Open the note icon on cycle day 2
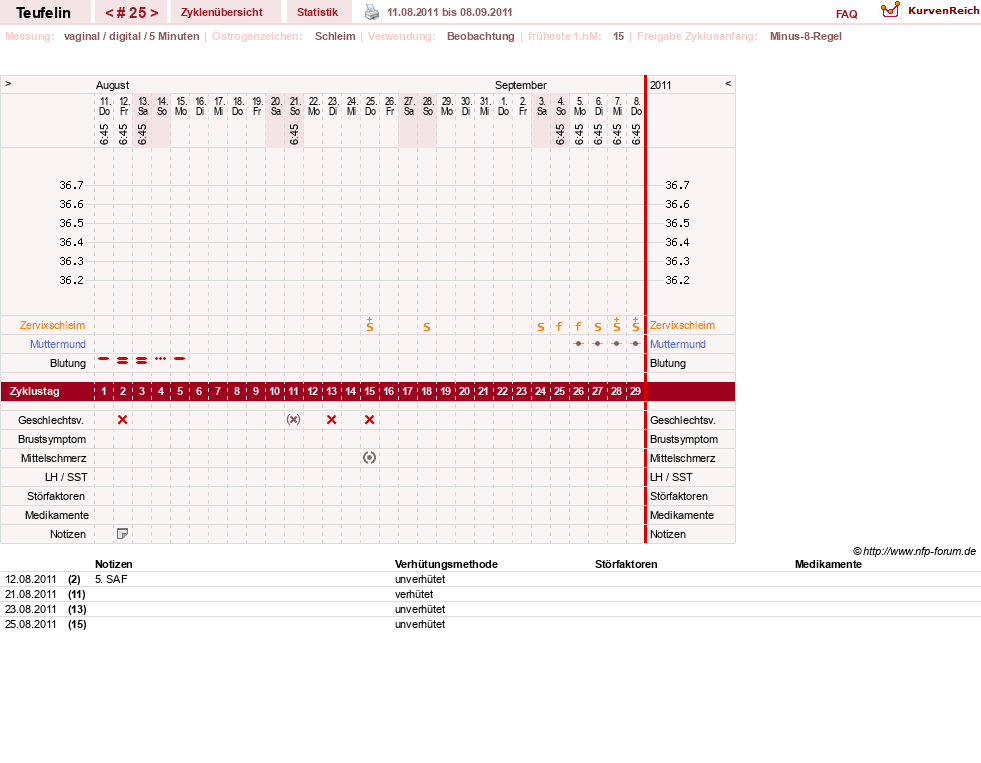The image size is (981, 763). coord(123,533)
